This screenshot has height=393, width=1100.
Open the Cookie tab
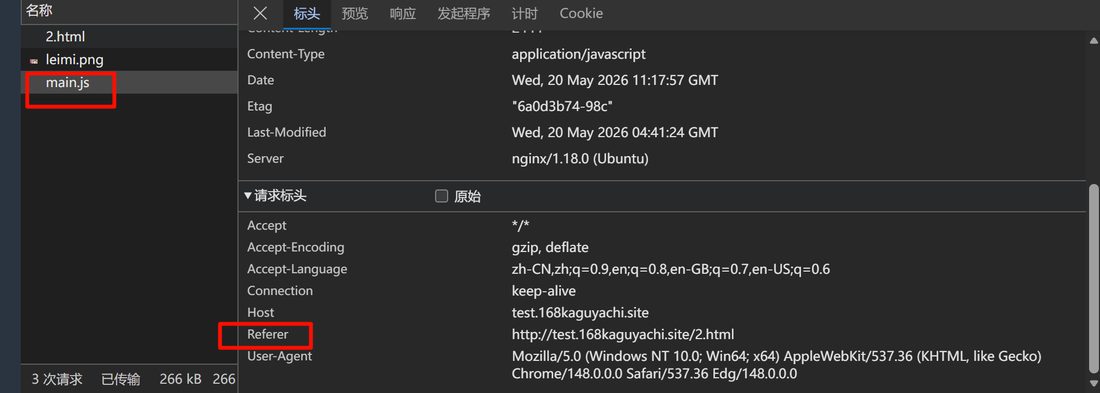coord(581,13)
